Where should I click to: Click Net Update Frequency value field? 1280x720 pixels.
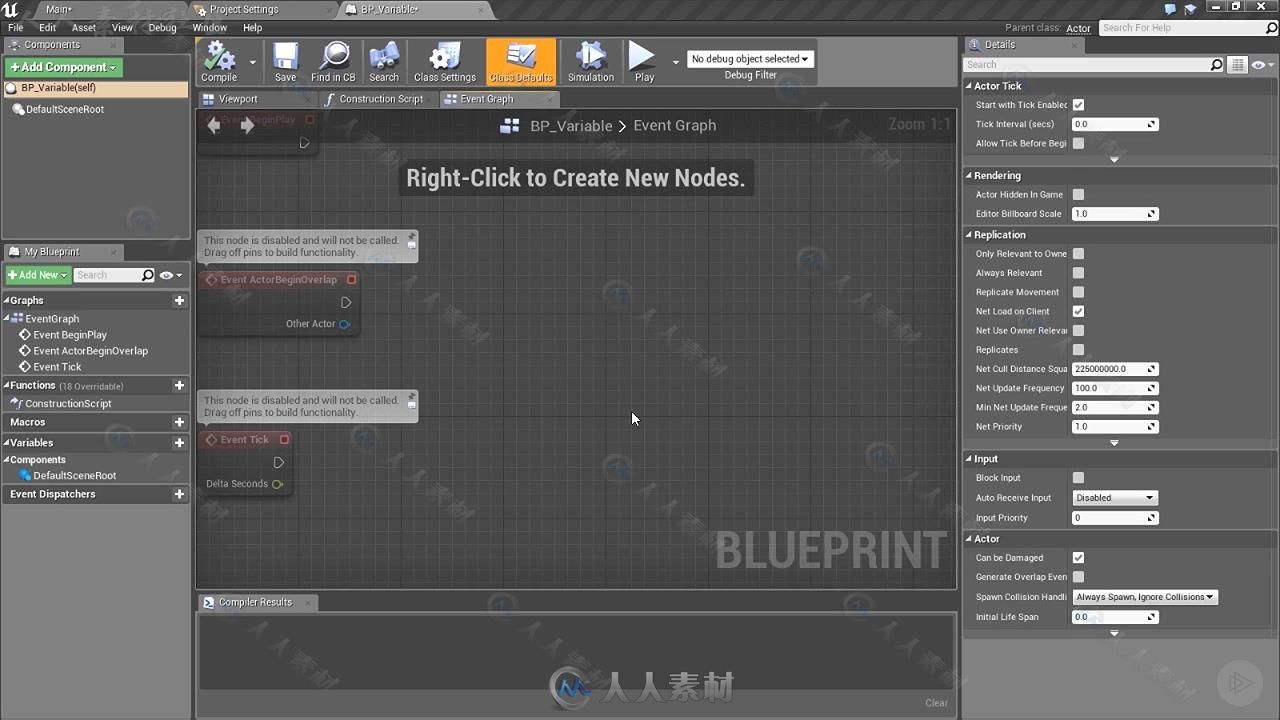[x=1114, y=388]
